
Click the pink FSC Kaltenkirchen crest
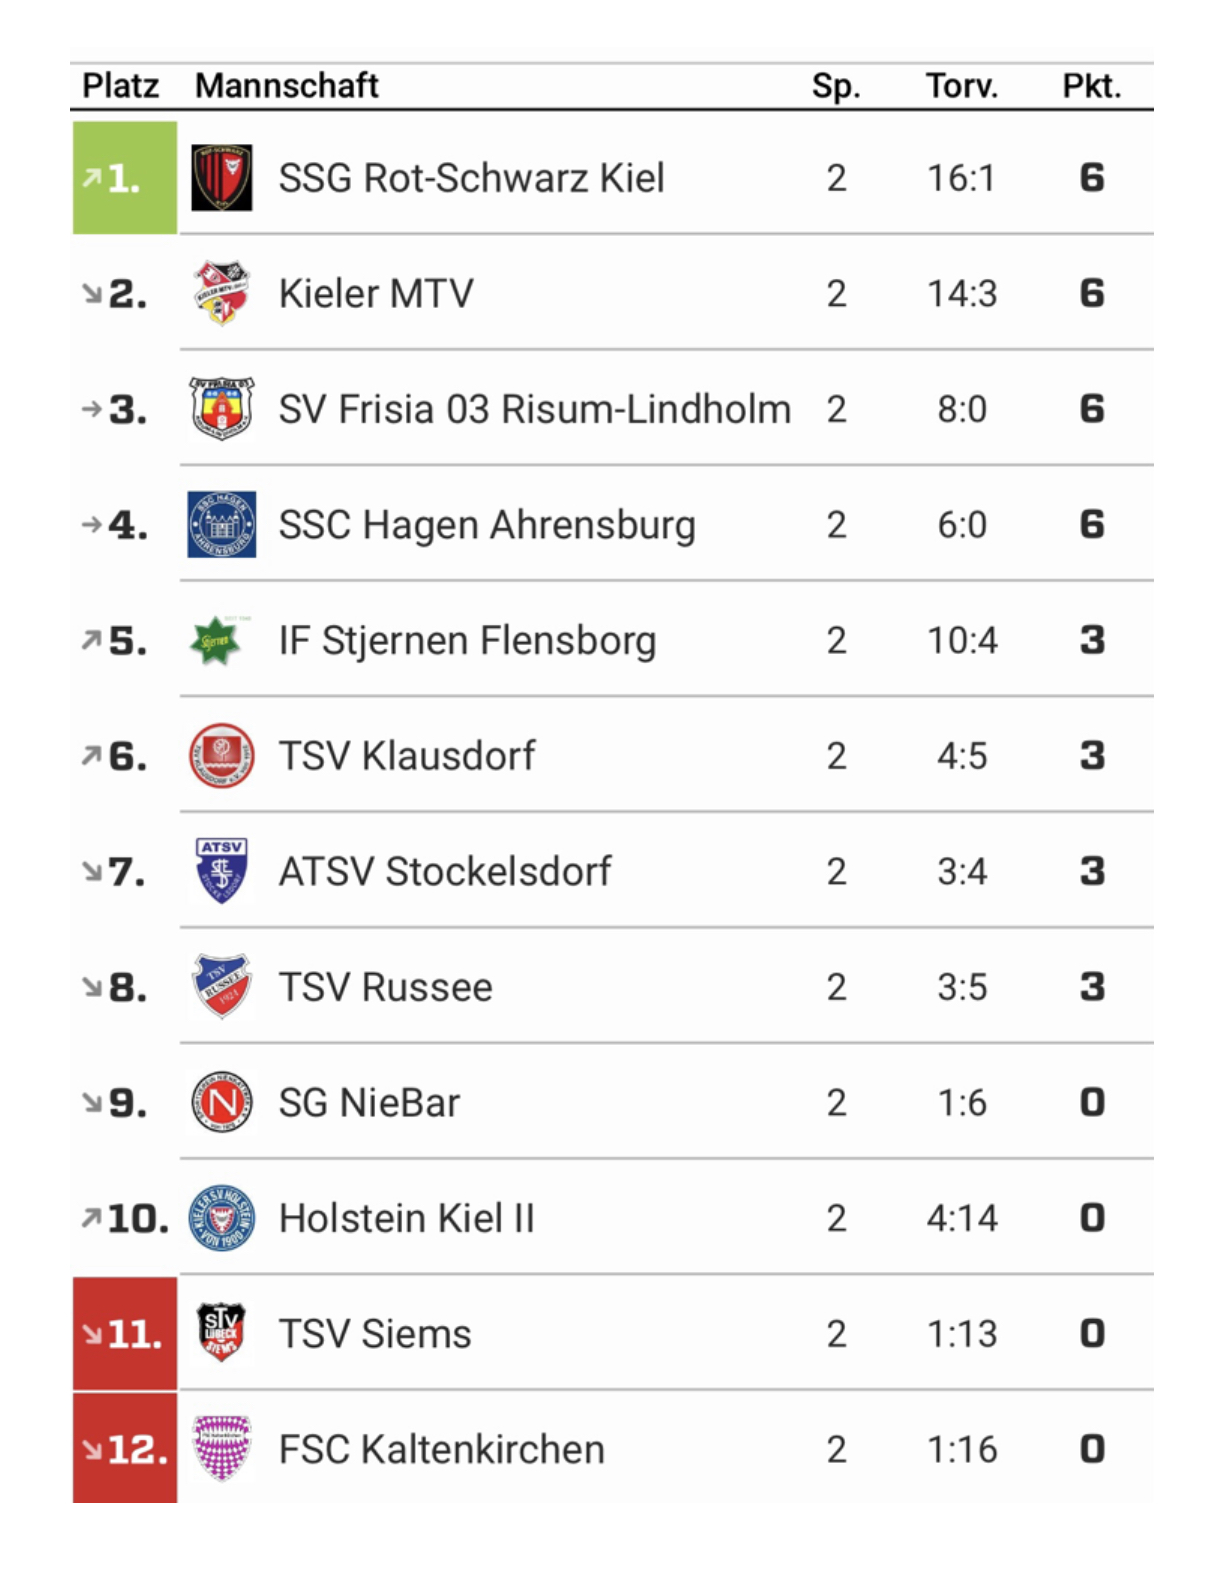(x=221, y=1448)
